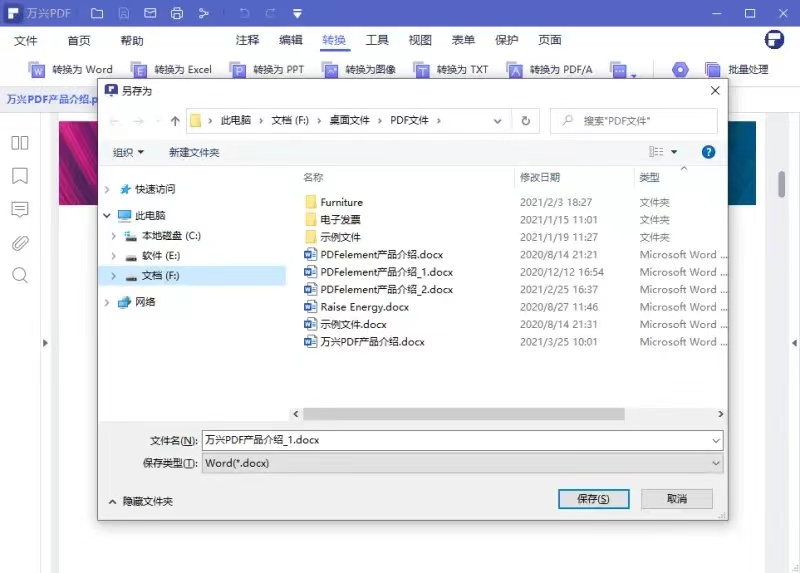The image size is (800, 573).
Task: Select 转换为 TXT conversion
Action: tap(451, 69)
